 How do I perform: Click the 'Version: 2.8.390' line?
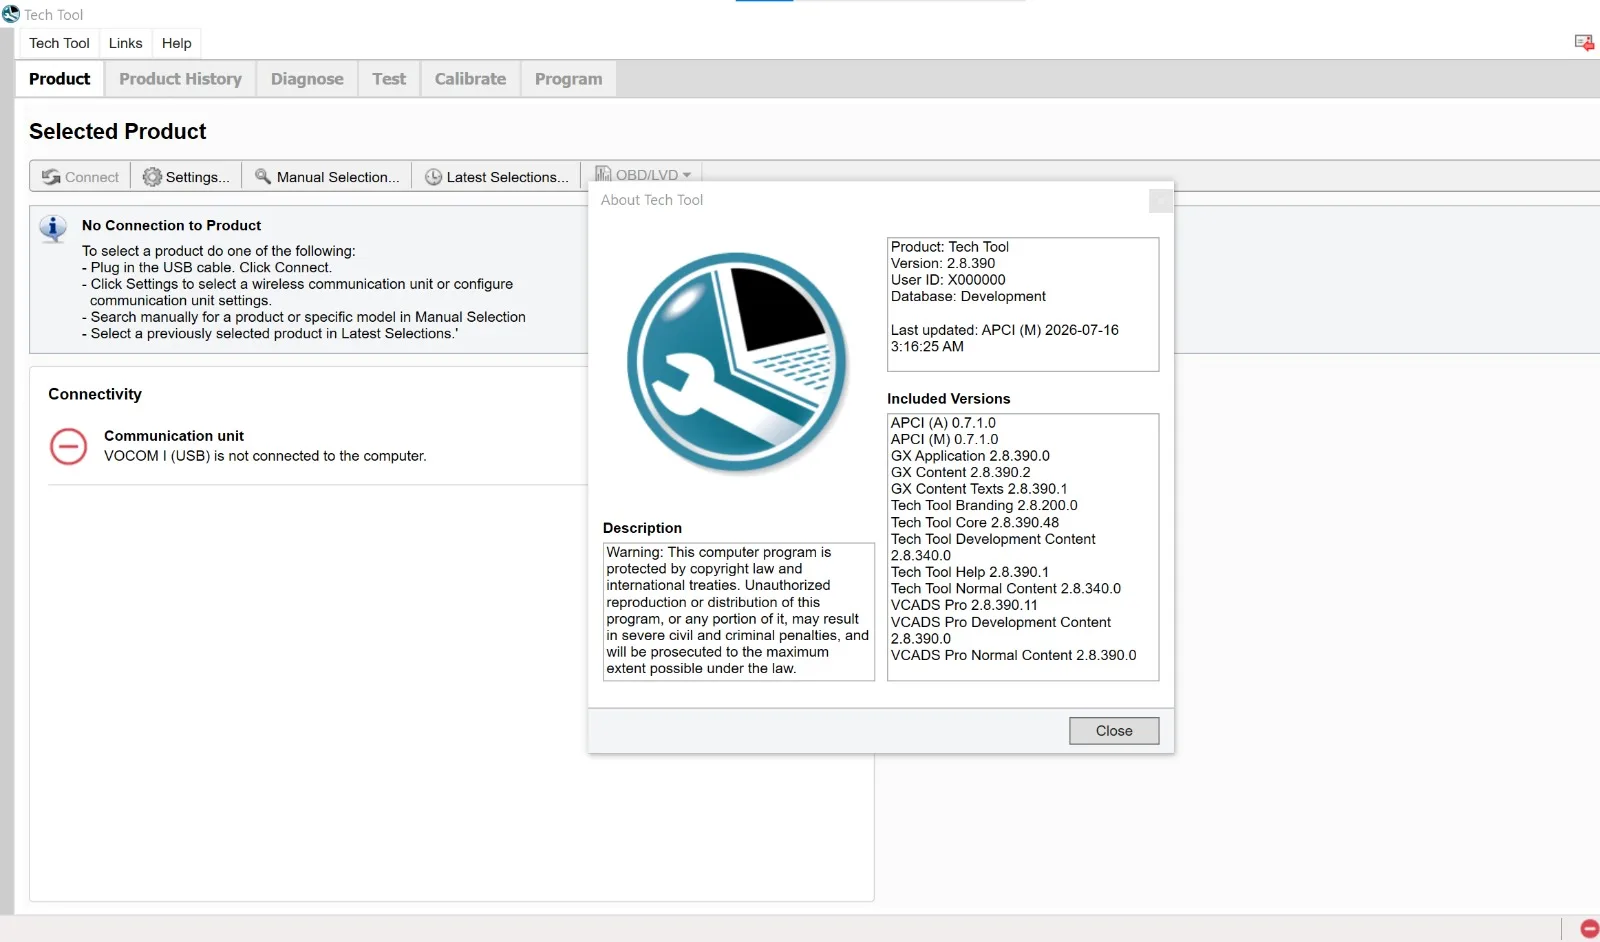click(943, 264)
